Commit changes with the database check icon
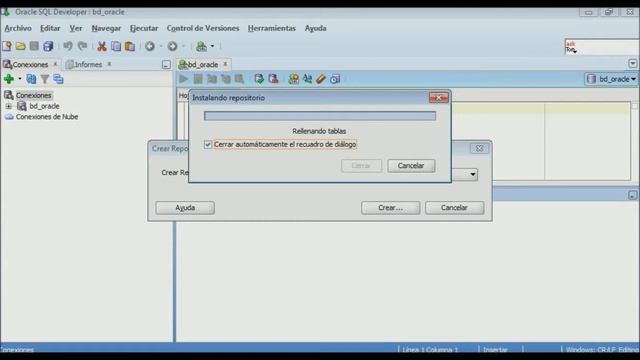 (259, 79)
